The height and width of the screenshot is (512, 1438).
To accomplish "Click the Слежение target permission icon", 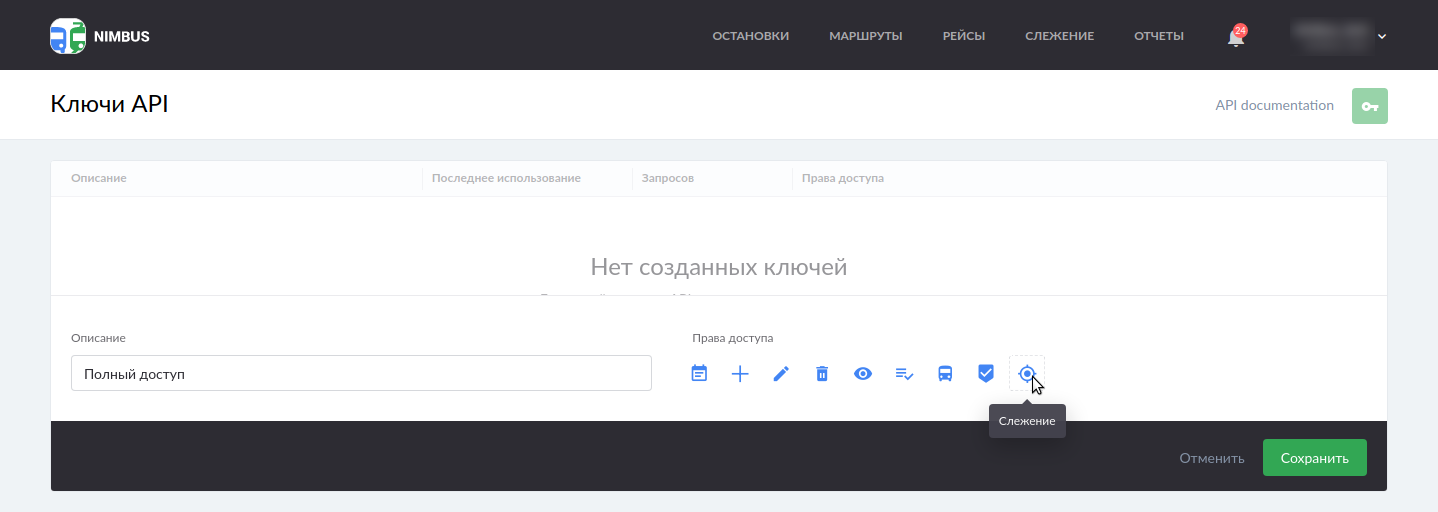I will tap(1026, 373).
